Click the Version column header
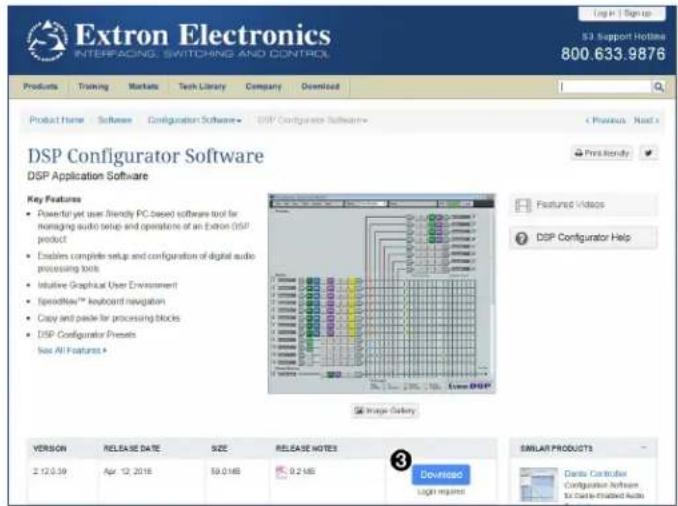Image resolution: width=678 pixels, height=506 pixels. tap(50, 448)
